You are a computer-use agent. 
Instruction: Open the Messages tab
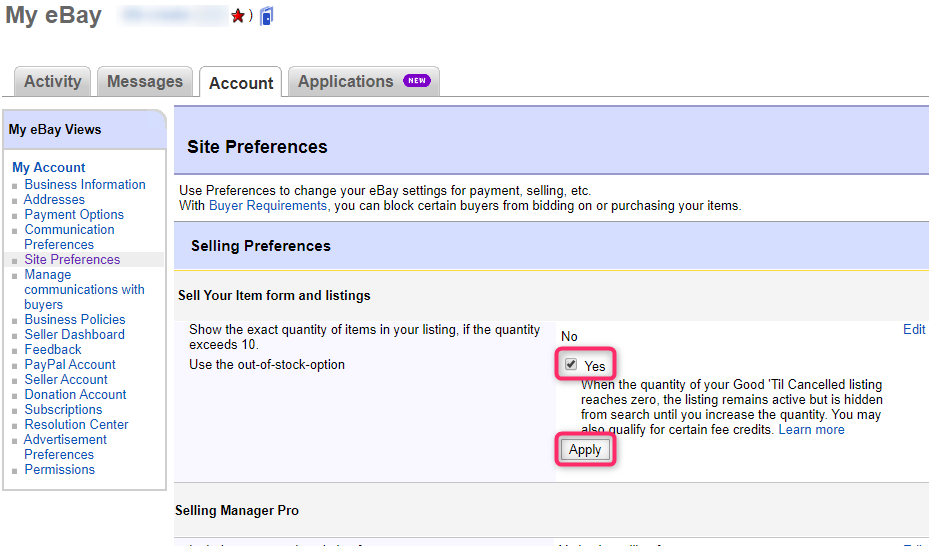coord(145,81)
